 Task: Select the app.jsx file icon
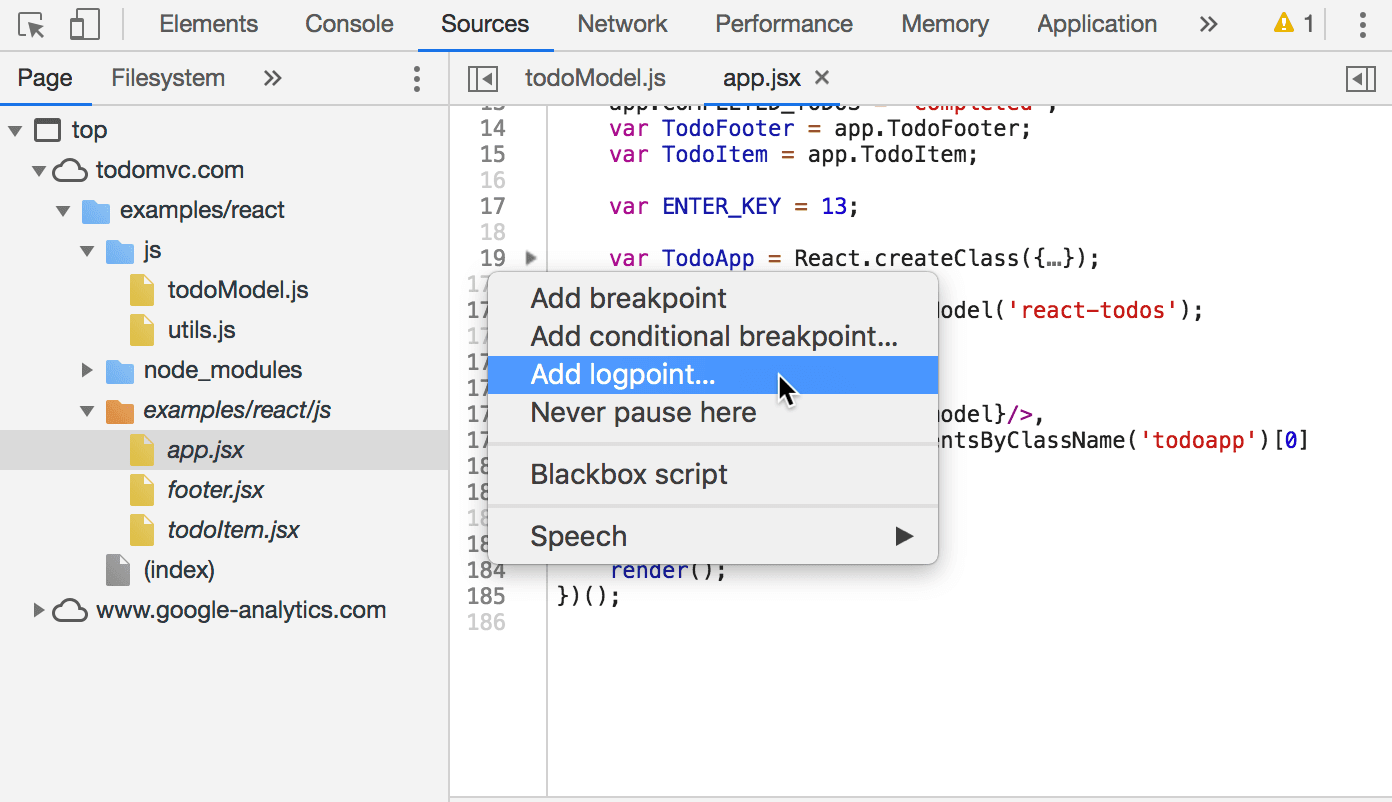coord(140,450)
